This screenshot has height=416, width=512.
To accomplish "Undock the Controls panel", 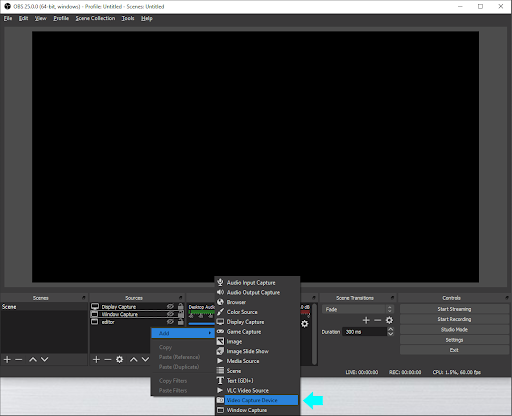I will (x=507, y=297).
